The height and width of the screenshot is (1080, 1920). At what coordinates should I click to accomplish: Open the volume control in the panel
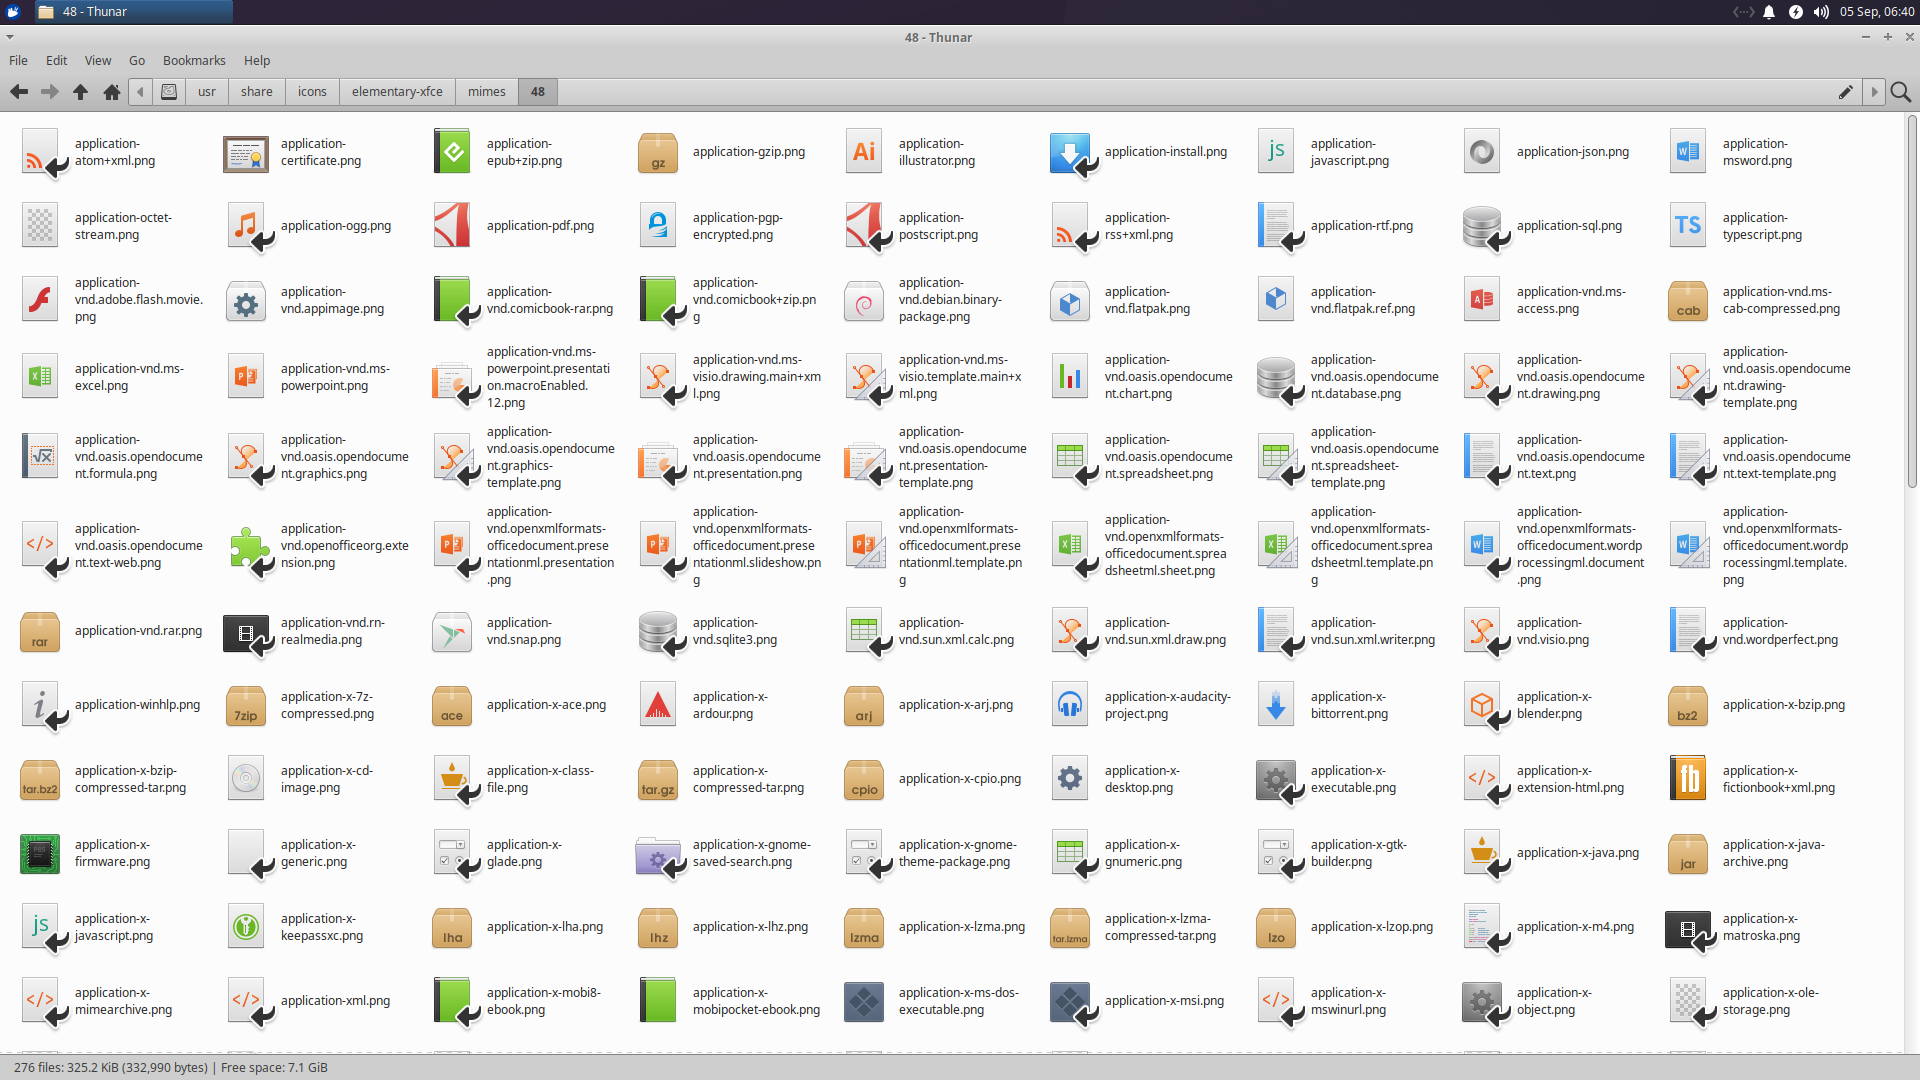click(1821, 12)
